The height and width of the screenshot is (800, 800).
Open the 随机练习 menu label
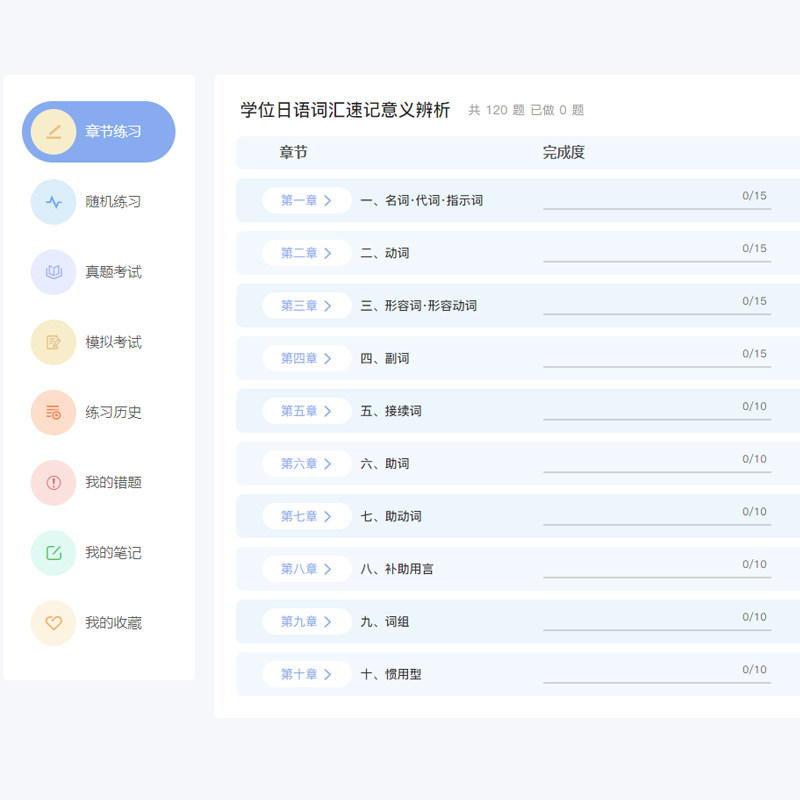[x=113, y=202]
